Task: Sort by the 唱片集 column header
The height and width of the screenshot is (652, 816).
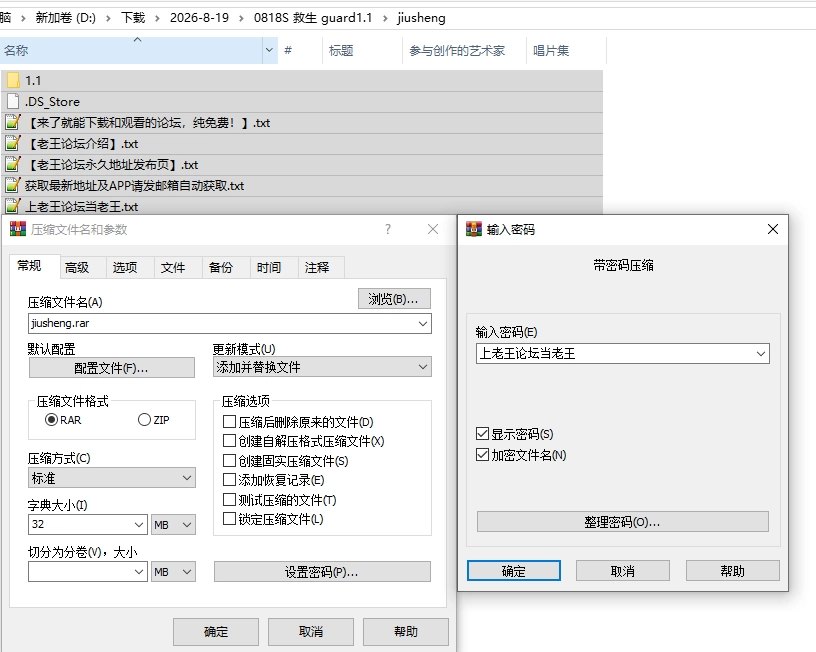Action: [566, 50]
